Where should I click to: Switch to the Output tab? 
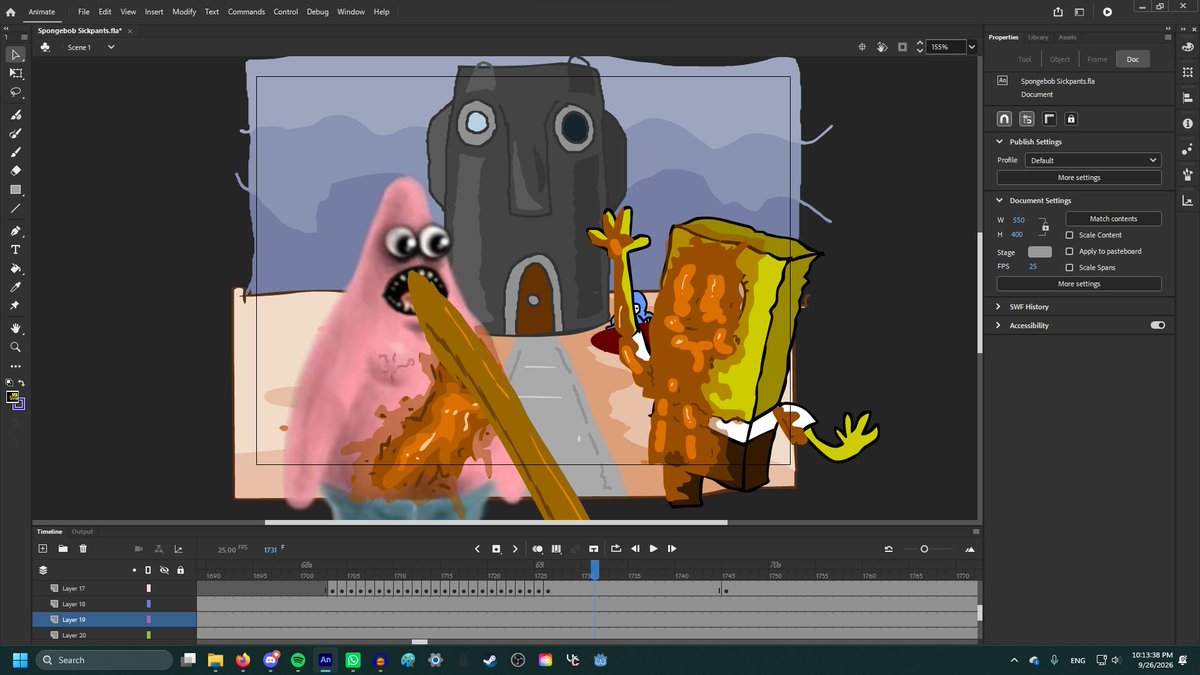pyautogui.click(x=82, y=531)
